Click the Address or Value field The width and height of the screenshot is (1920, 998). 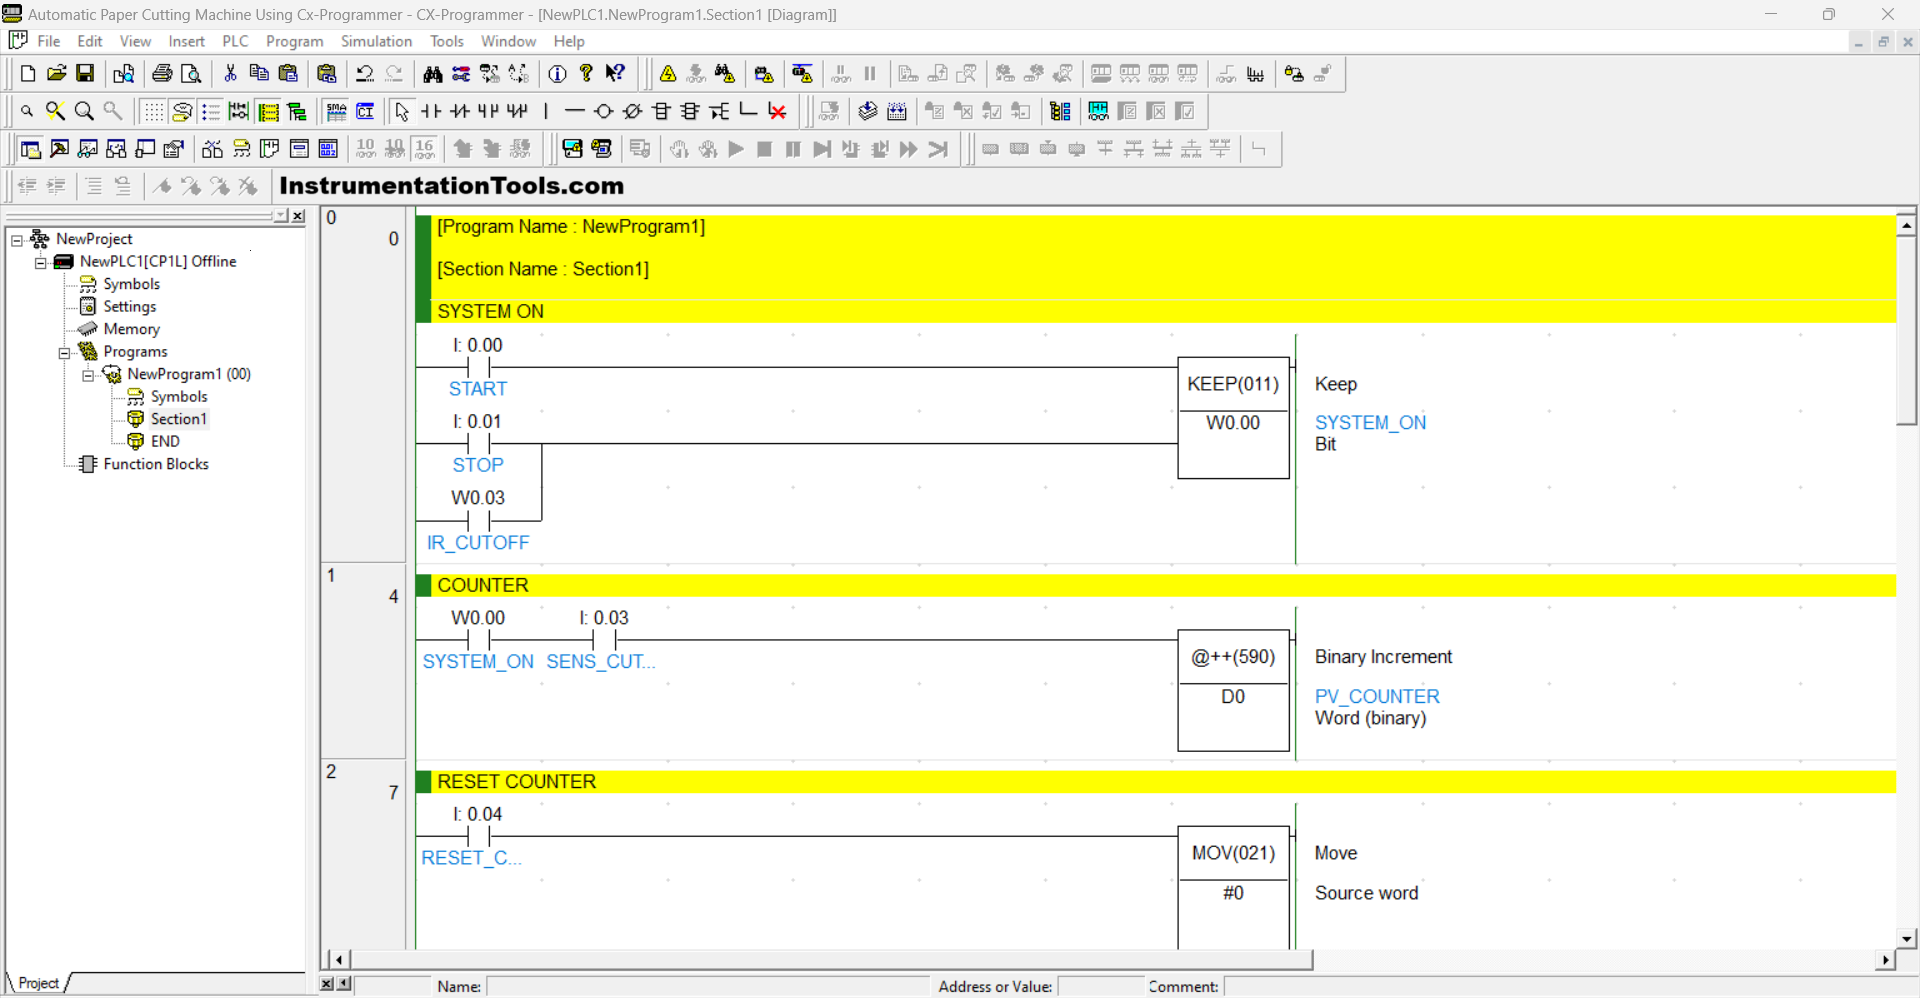[1100, 987]
